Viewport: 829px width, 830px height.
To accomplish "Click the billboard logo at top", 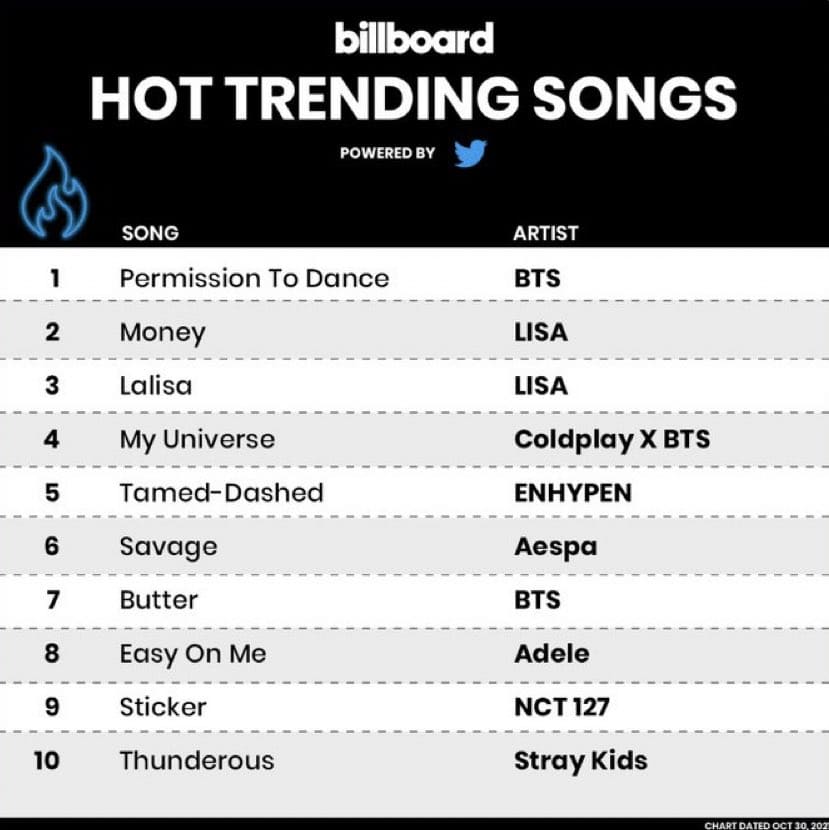I will (x=414, y=39).
